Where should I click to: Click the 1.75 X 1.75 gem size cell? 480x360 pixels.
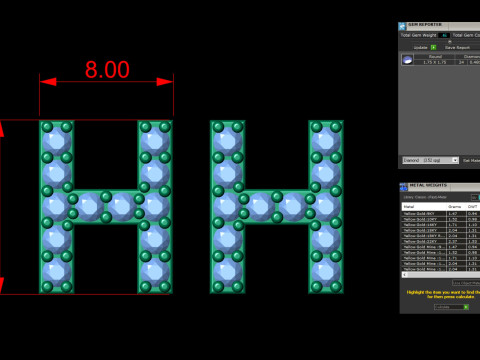click(435, 62)
